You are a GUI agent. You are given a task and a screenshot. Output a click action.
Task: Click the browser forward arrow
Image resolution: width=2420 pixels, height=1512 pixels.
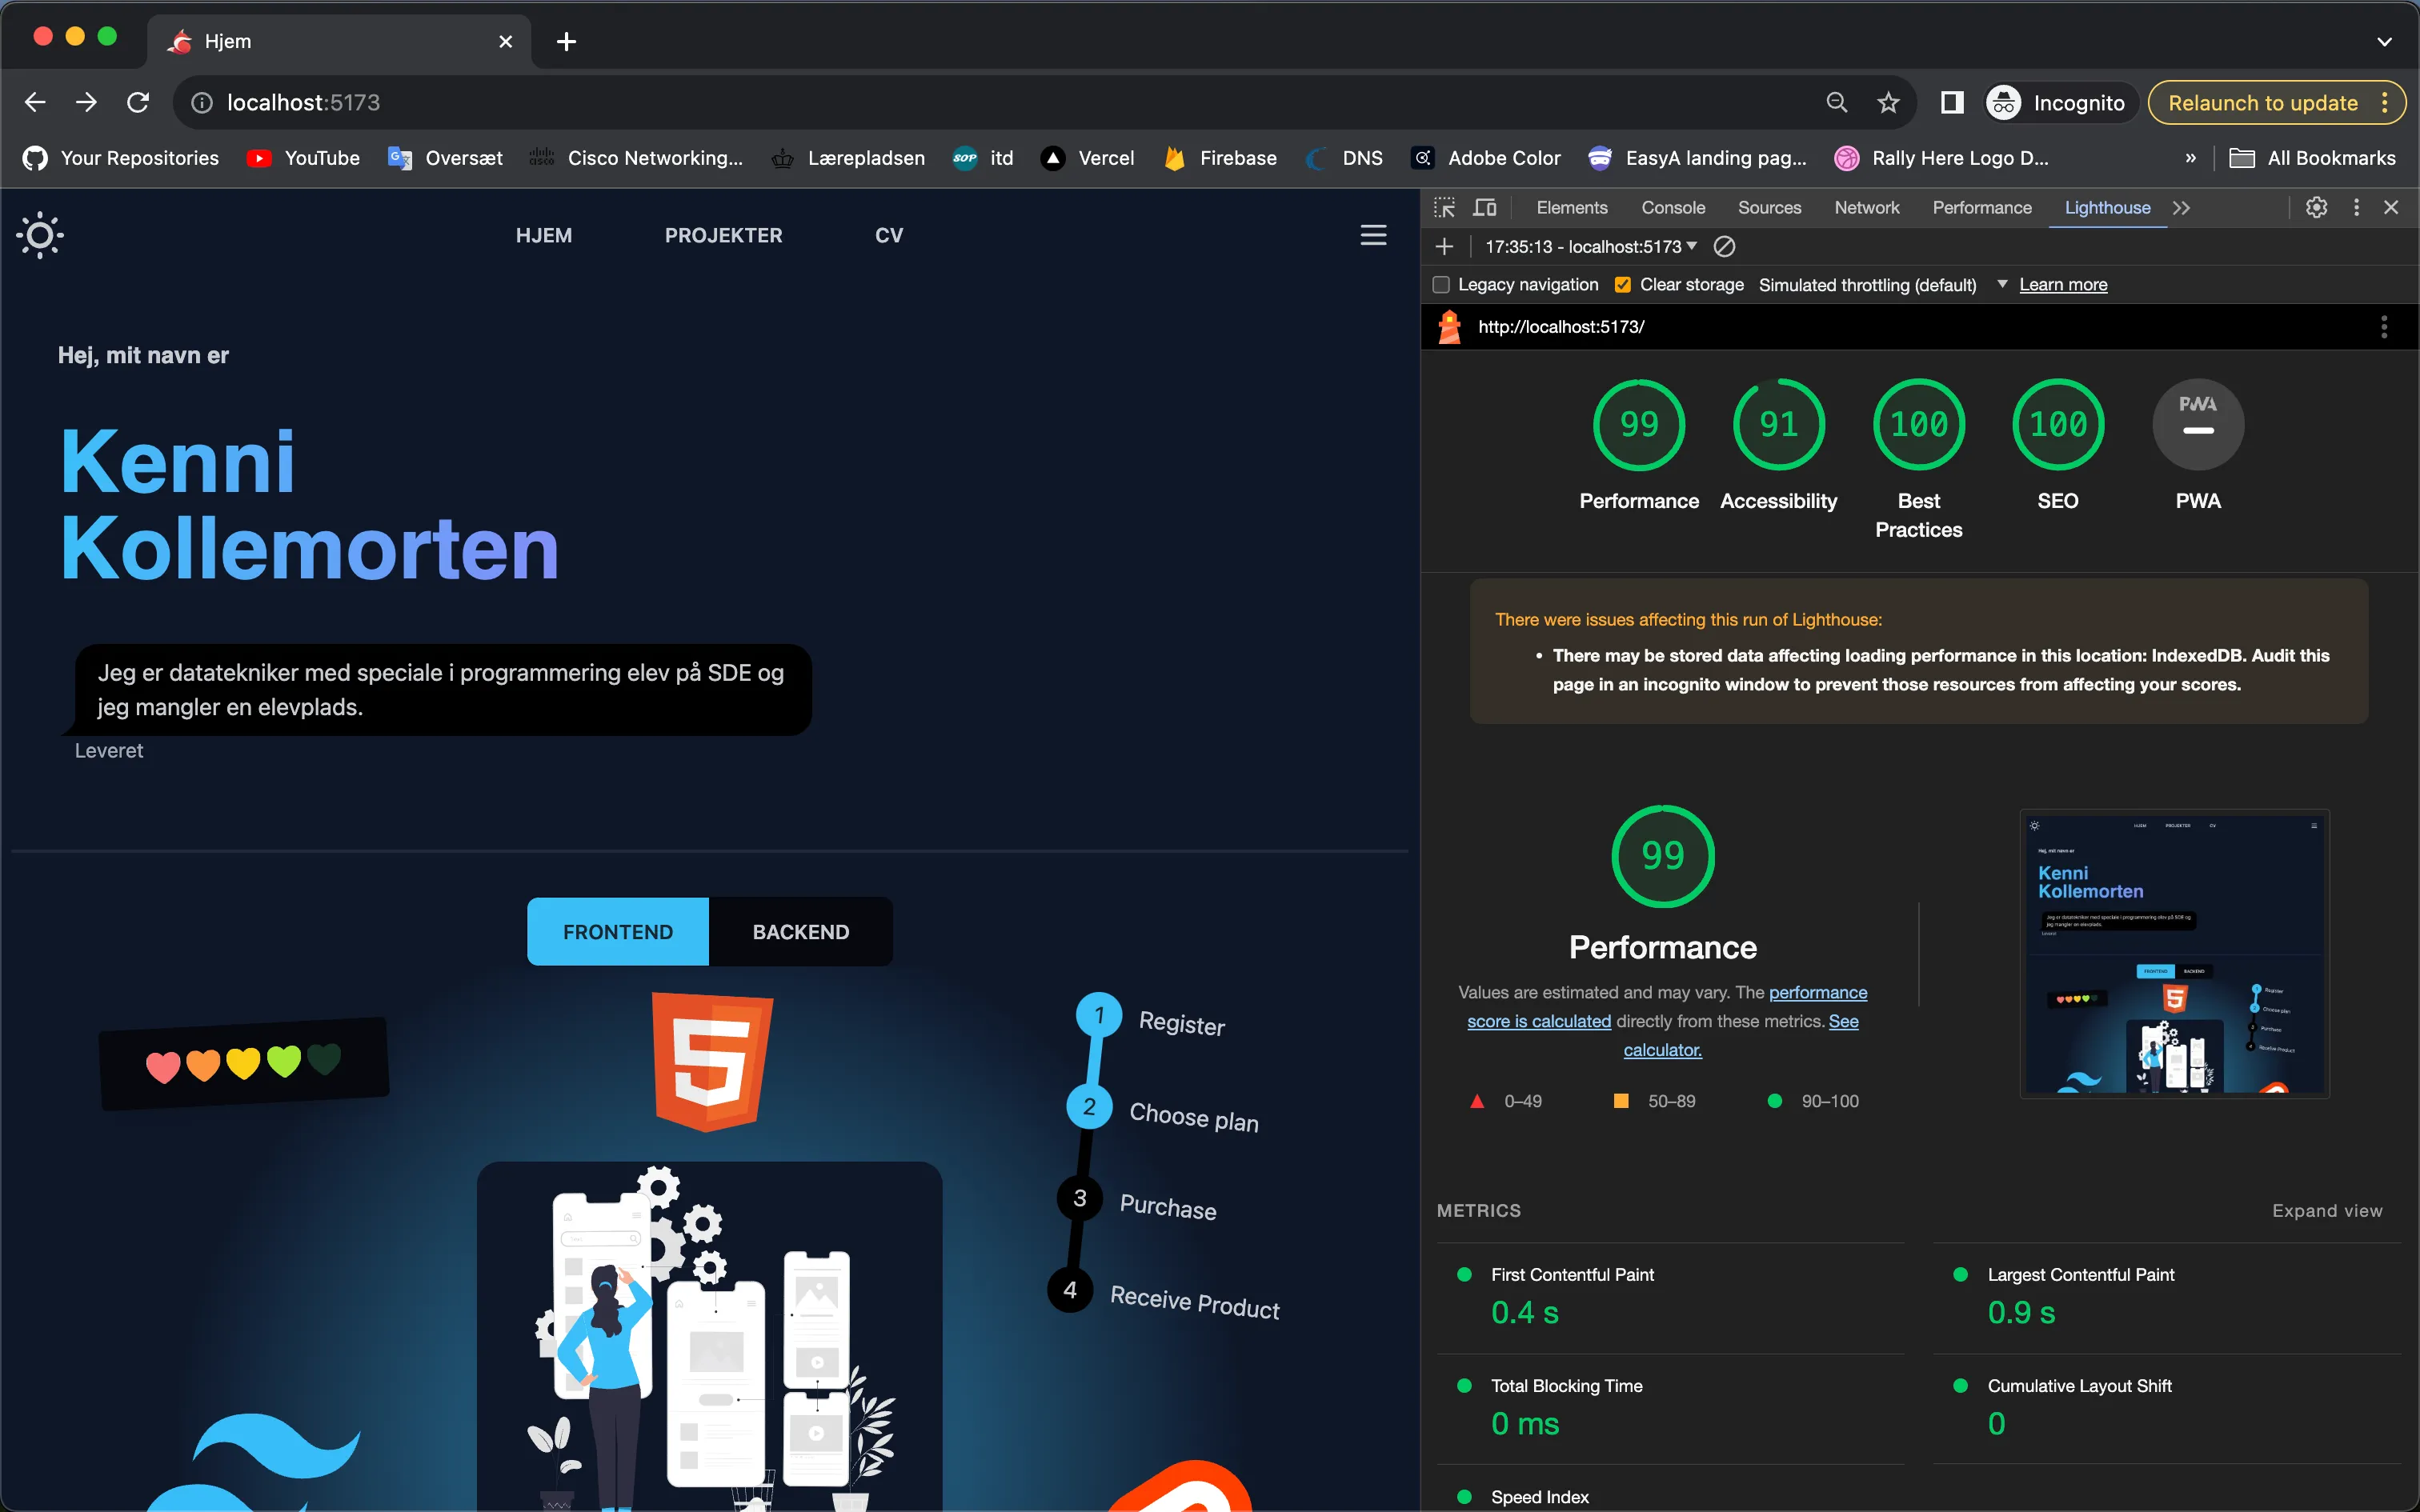point(87,102)
